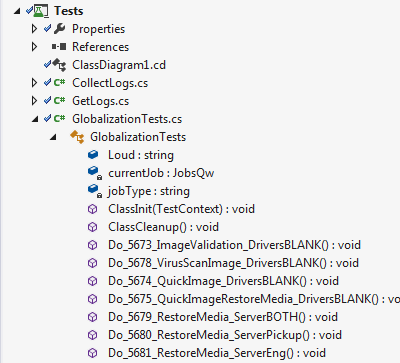The image size is (400, 363).
Task: Click the References node icon
Action: (59, 47)
